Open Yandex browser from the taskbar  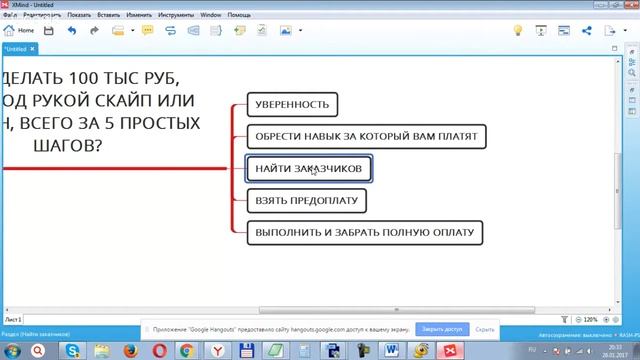[218, 351]
